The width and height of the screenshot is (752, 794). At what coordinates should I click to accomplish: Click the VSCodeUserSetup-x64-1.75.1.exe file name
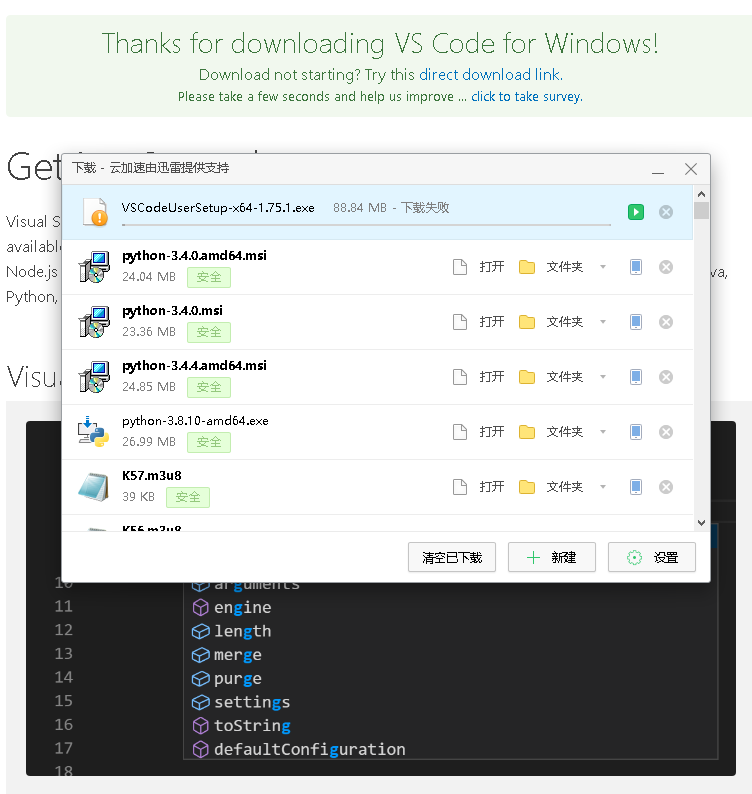pos(218,208)
